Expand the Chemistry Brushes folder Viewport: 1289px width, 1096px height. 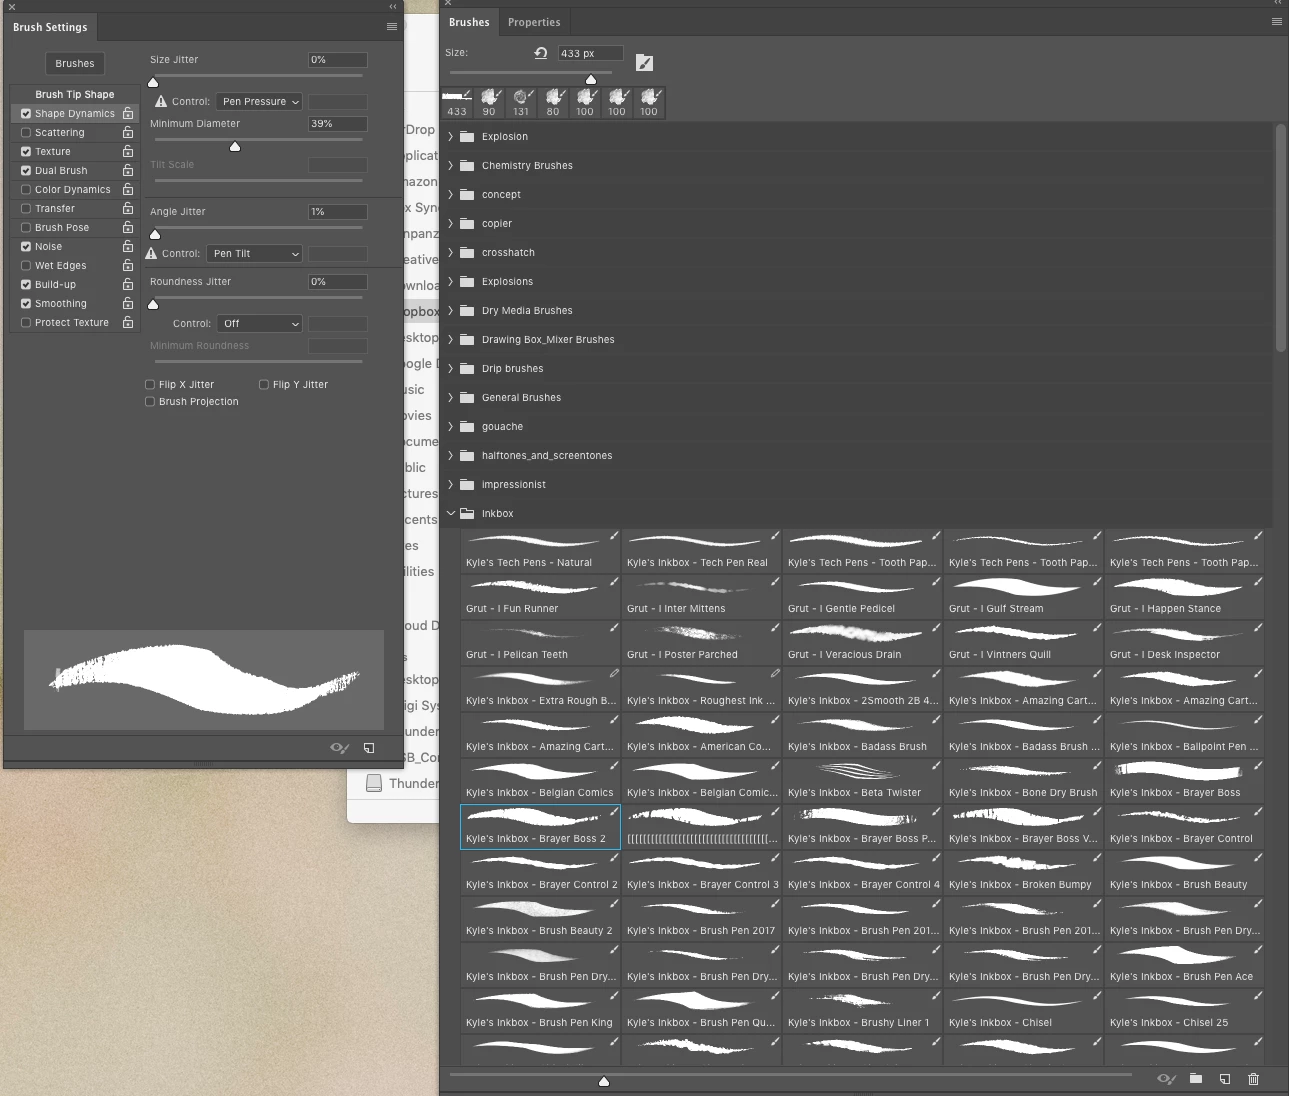(451, 165)
